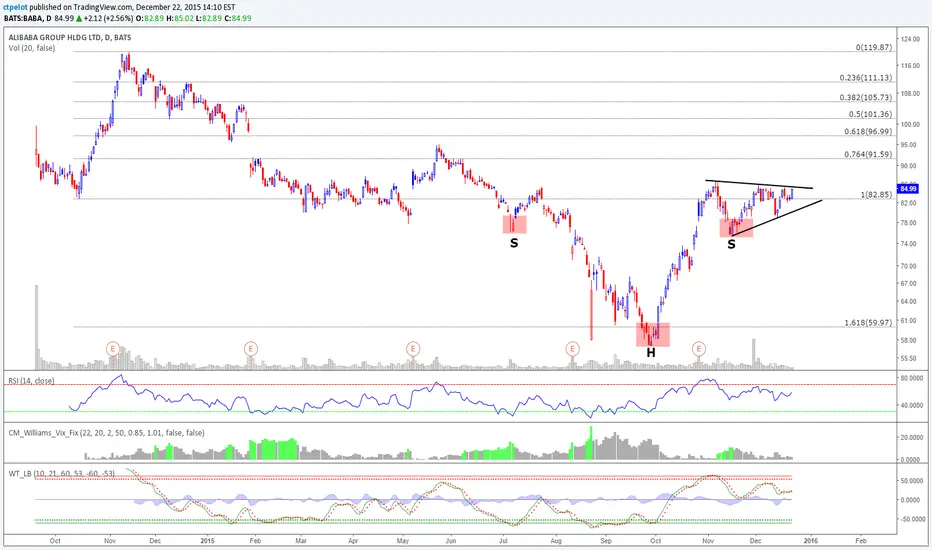Select the red left shoulder box near July
Viewport: 932px width, 550px height.
click(515, 224)
